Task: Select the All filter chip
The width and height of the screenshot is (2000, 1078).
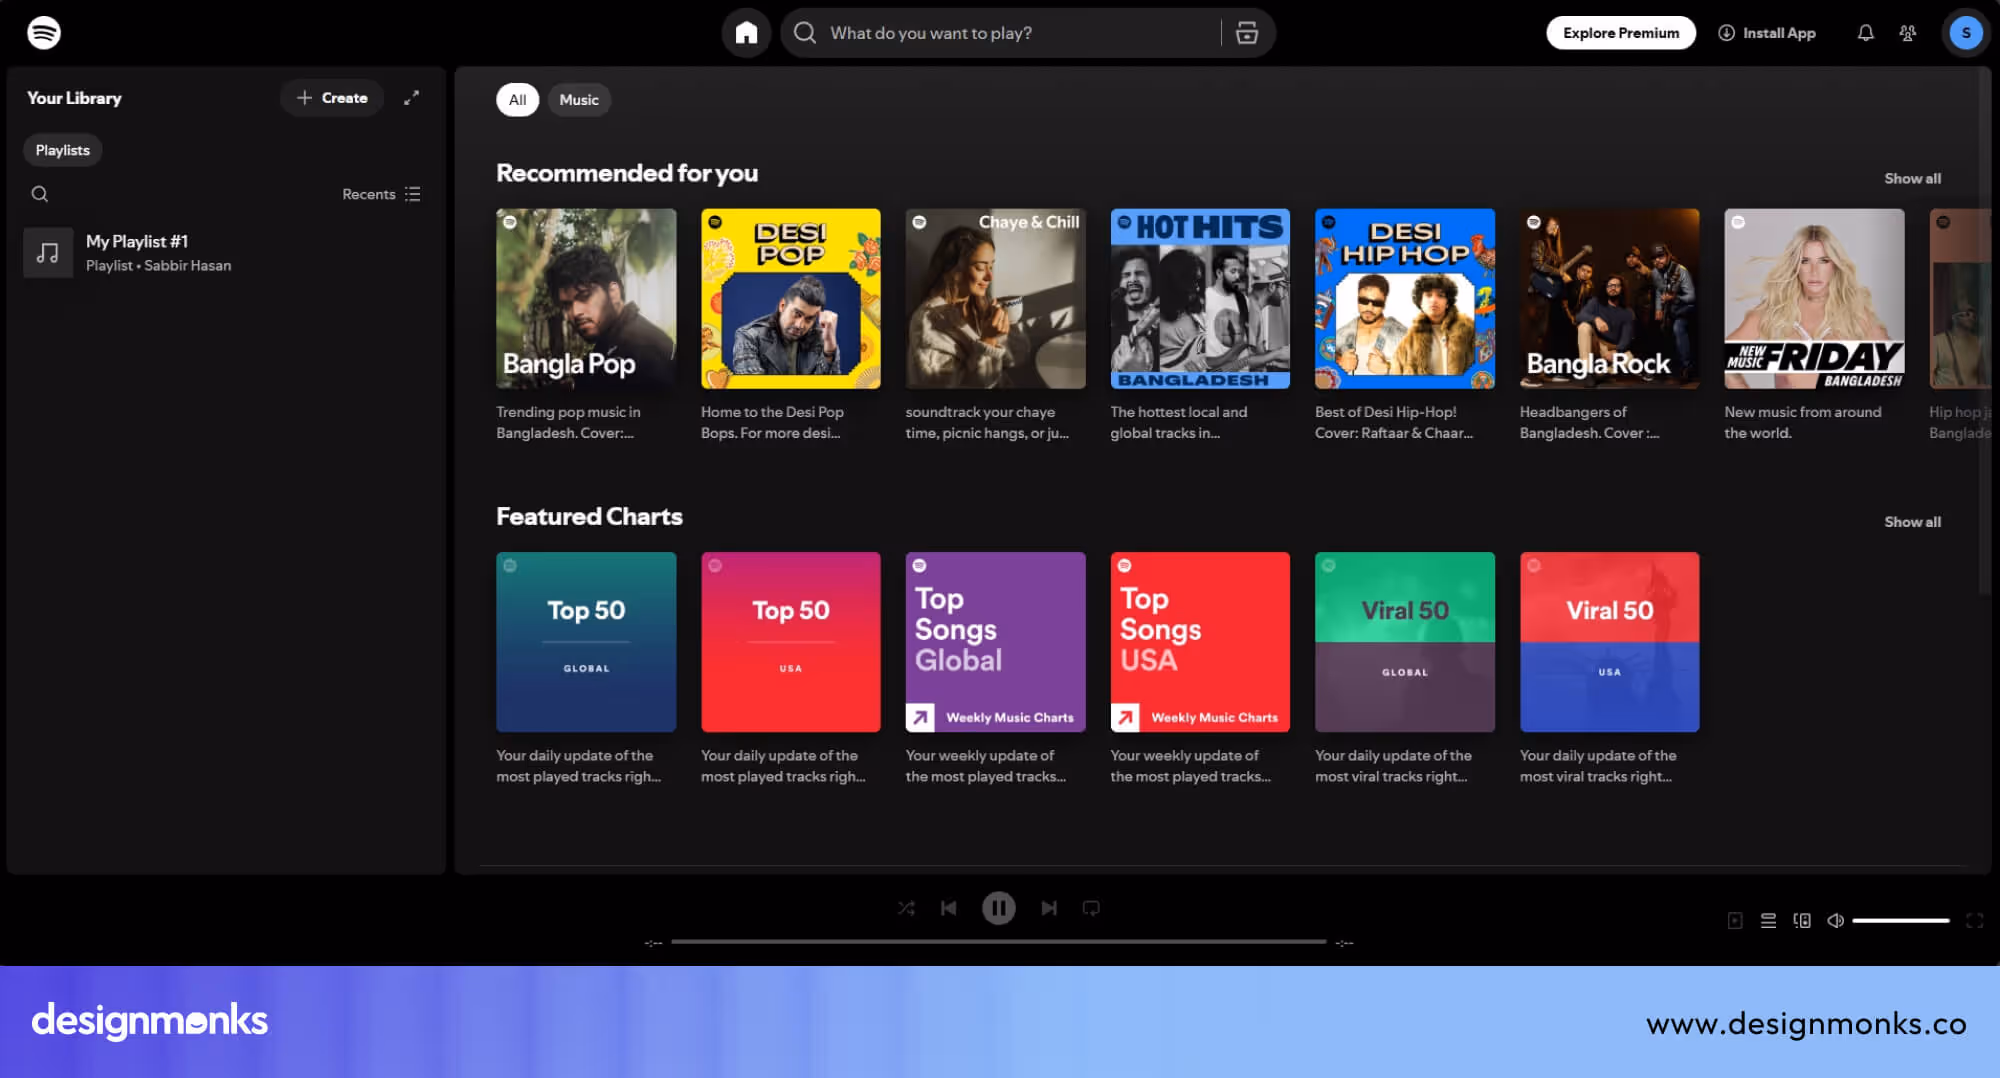Action: click(x=517, y=100)
